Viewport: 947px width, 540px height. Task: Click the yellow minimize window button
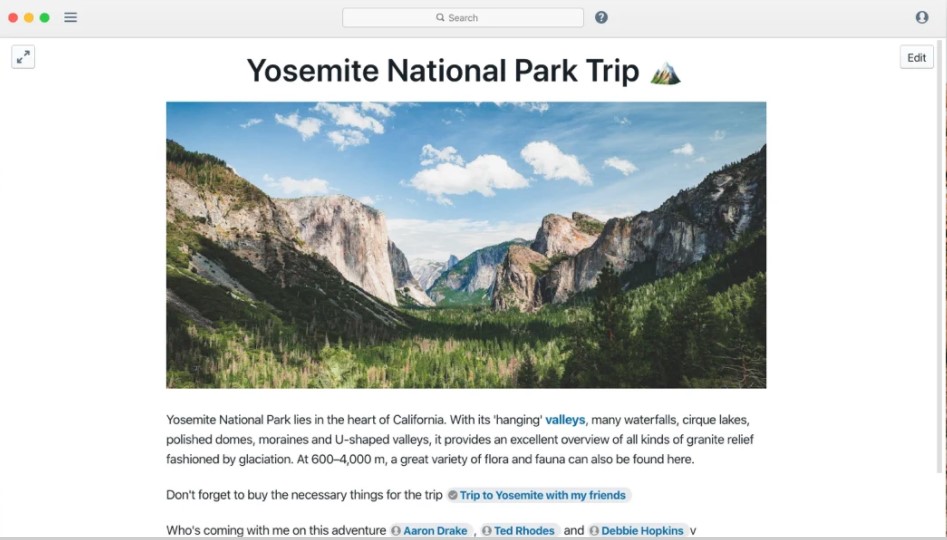pos(29,17)
